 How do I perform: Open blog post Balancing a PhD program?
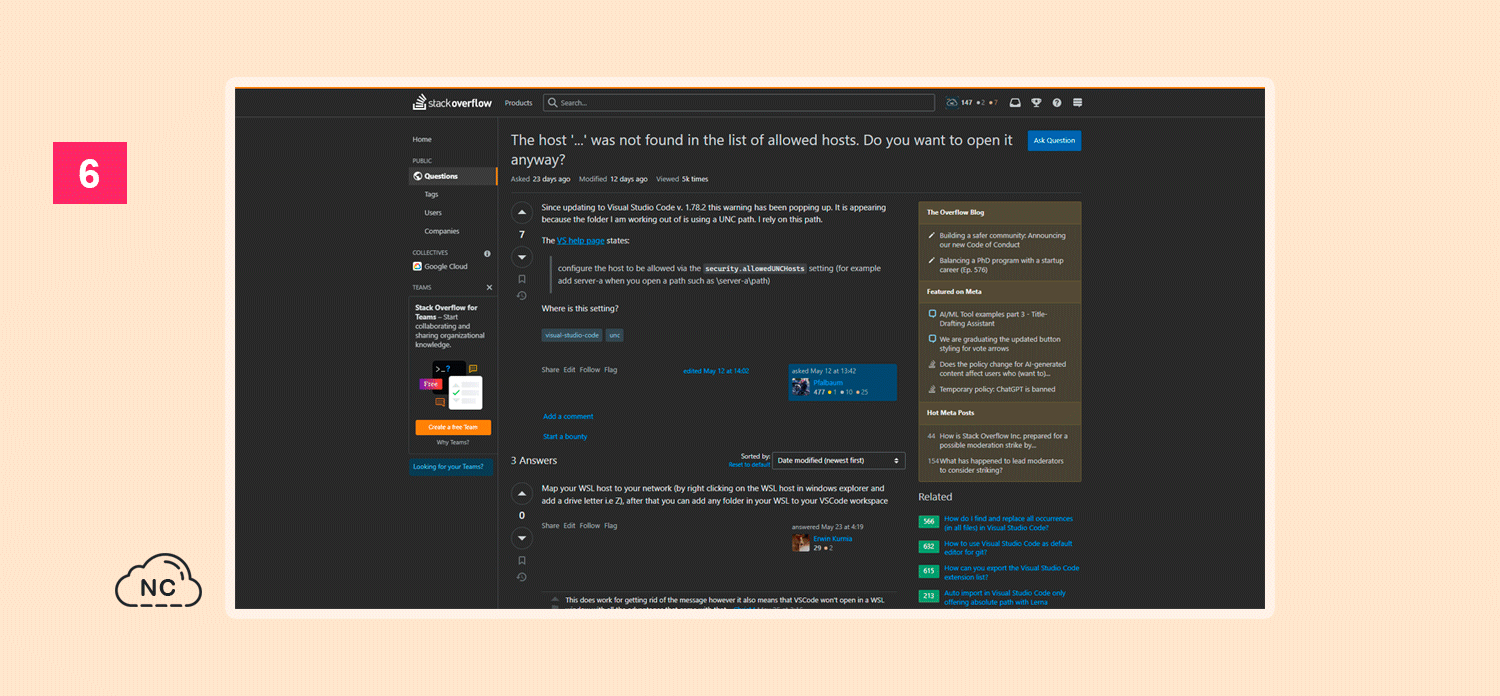[1001, 265]
